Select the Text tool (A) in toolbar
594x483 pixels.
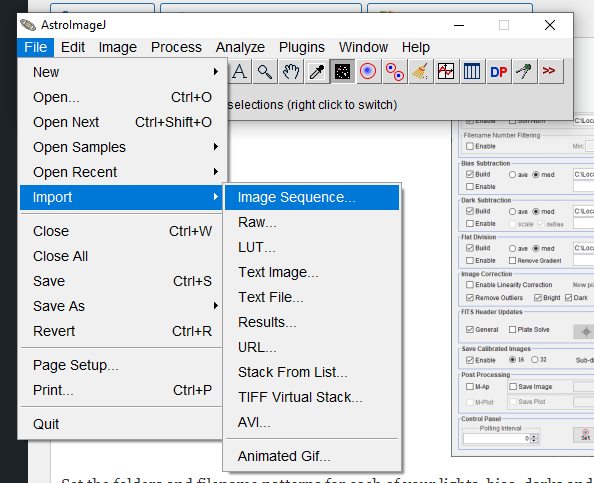click(x=240, y=71)
